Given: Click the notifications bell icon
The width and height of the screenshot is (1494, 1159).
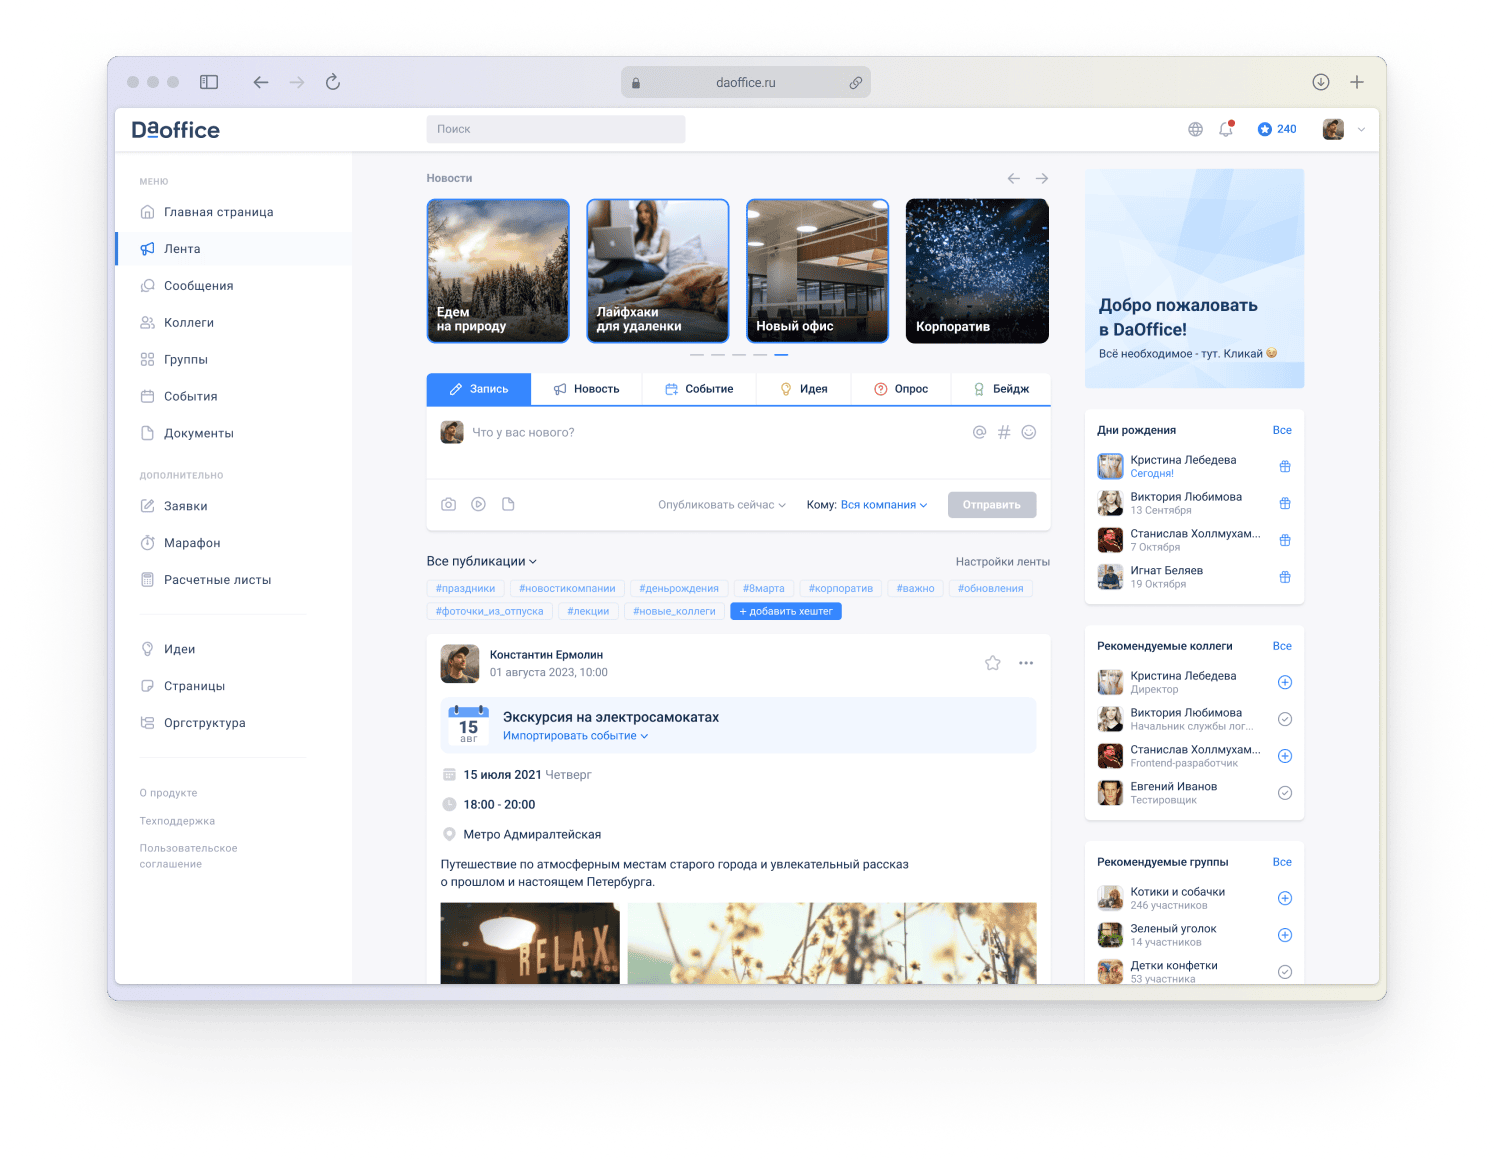Looking at the screenshot, I should [1225, 129].
